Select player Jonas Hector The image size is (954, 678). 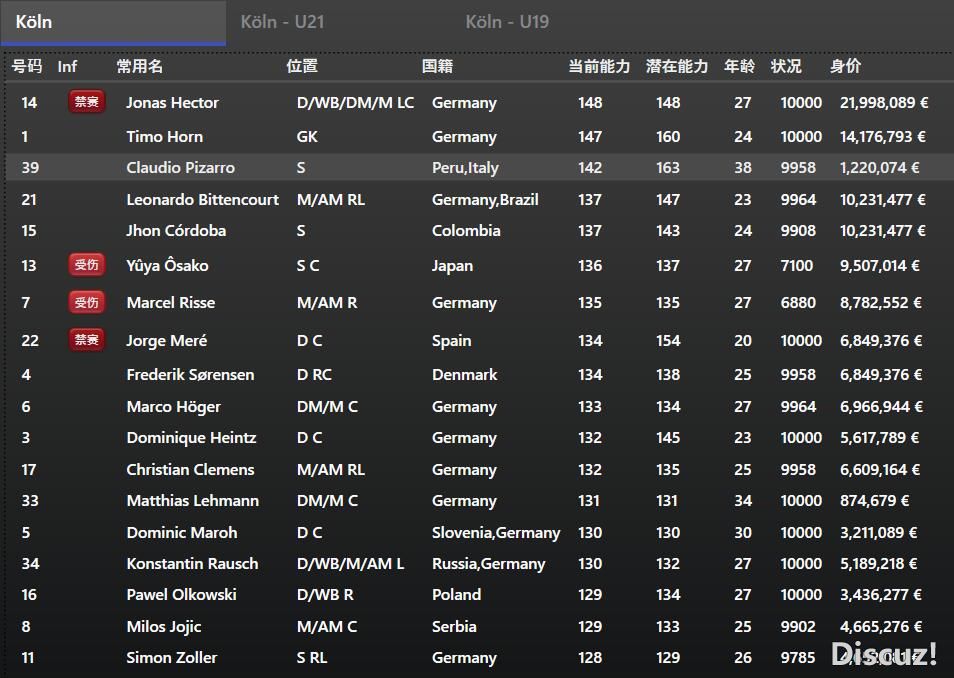[172, 103]
